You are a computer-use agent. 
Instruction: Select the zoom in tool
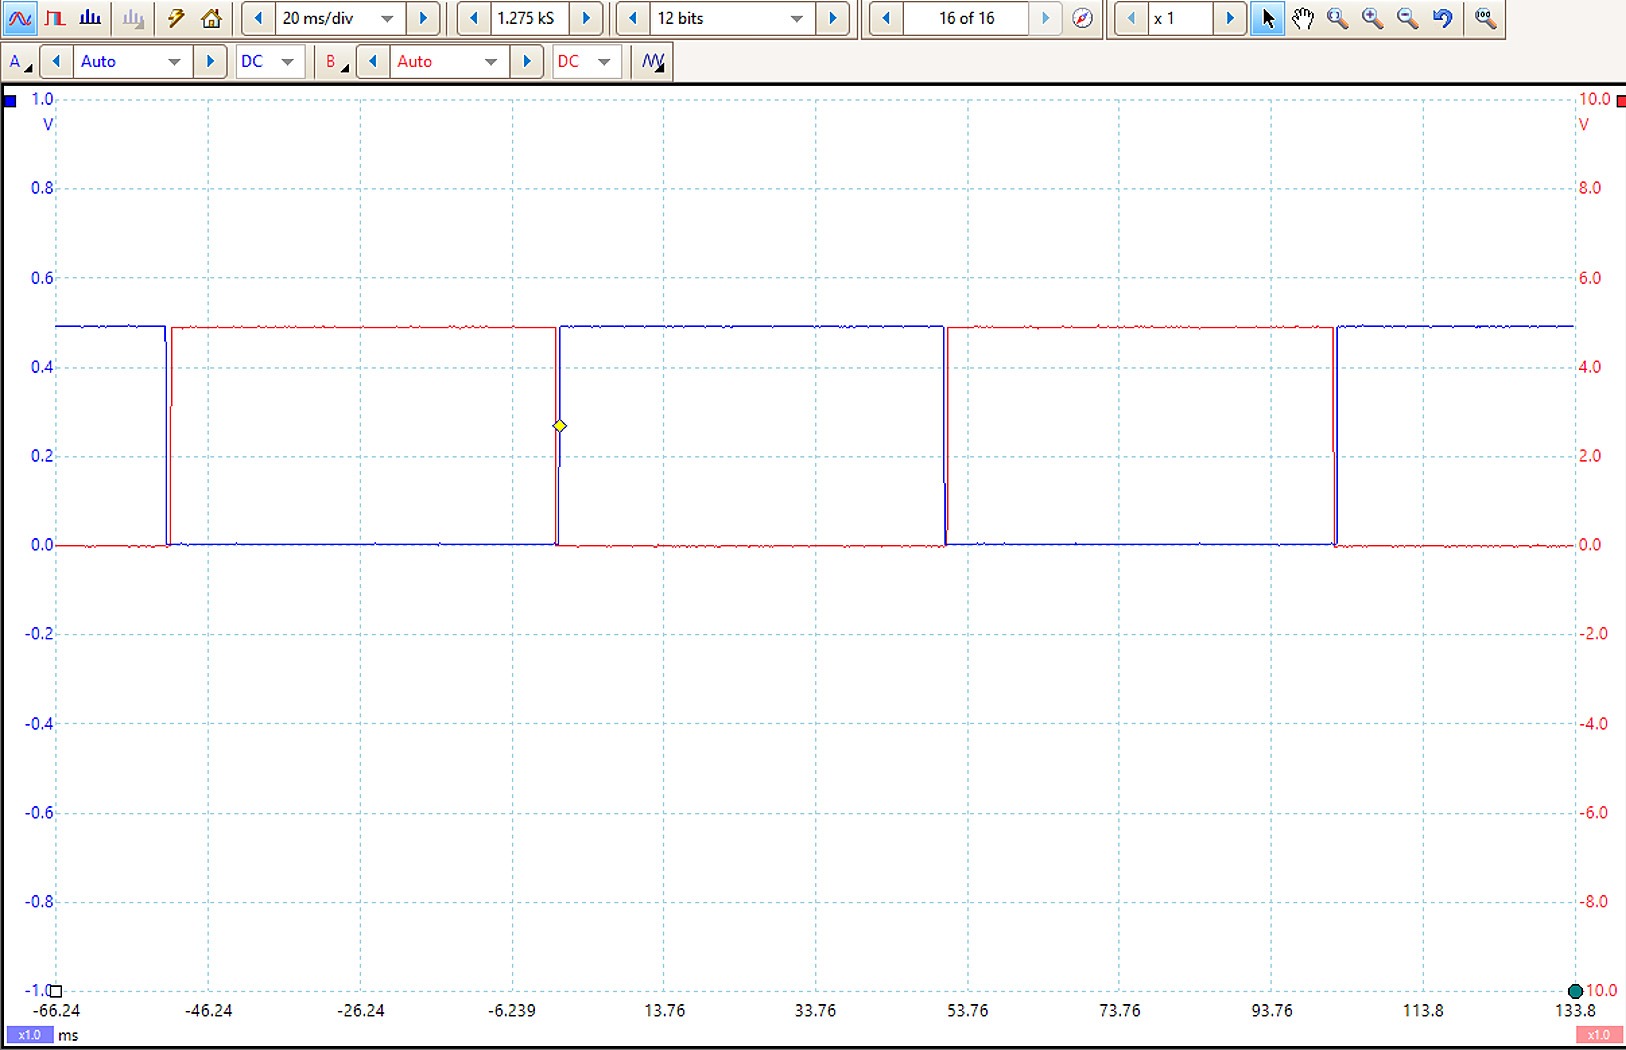pos(1373,18)
